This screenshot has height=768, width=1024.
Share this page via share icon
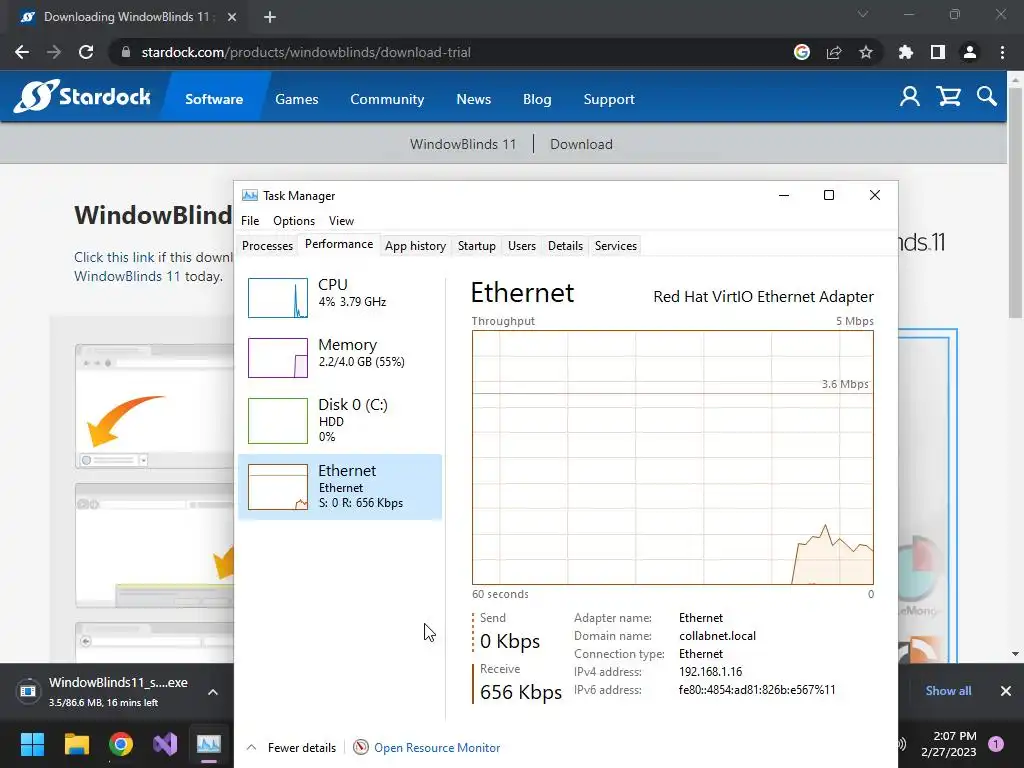(834, 52)
